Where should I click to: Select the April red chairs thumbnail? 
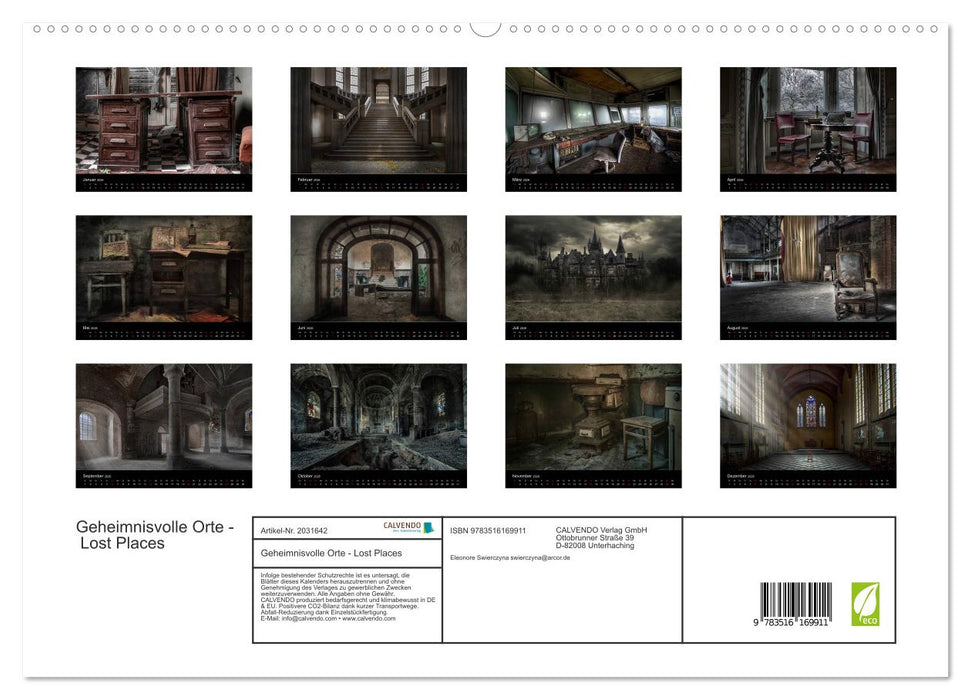tap(808, 121)
